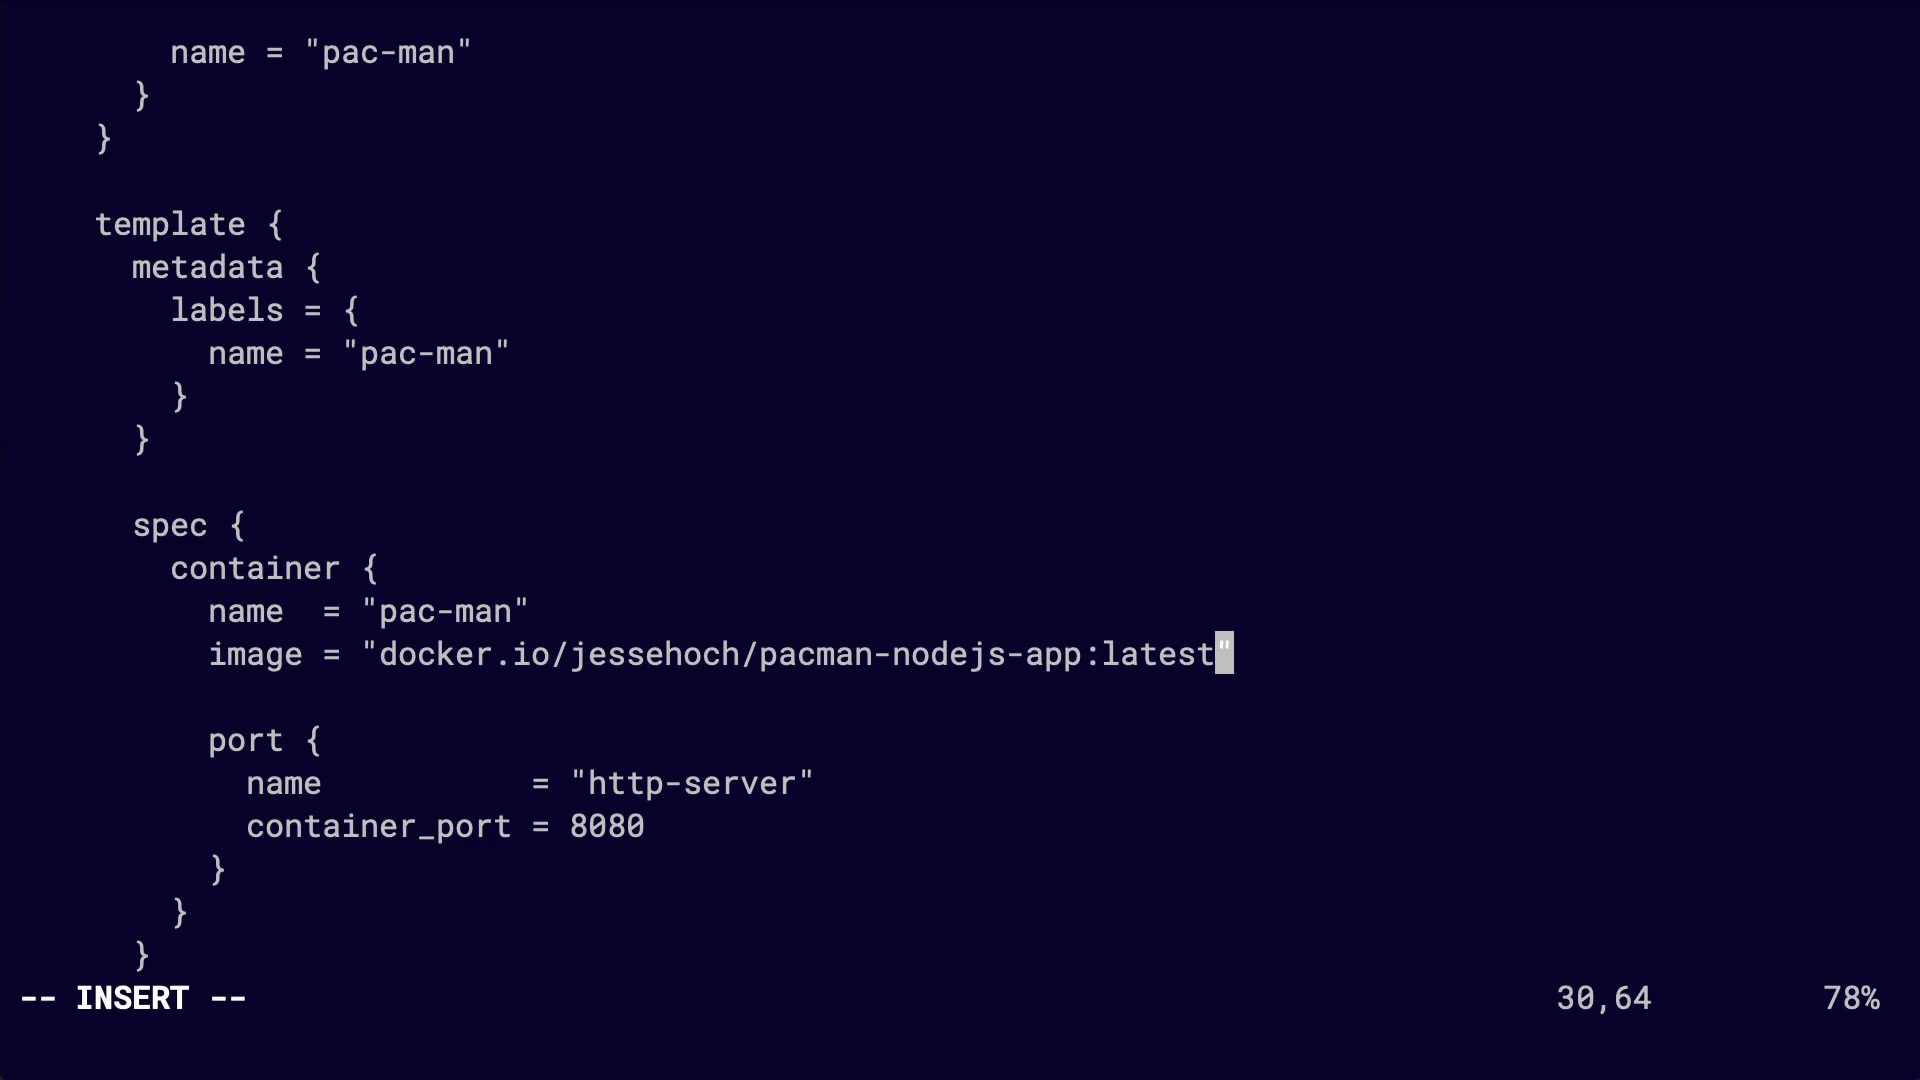1920x1080 pixels.
Task: Click the spec block keyword
Action: (170, 526)
